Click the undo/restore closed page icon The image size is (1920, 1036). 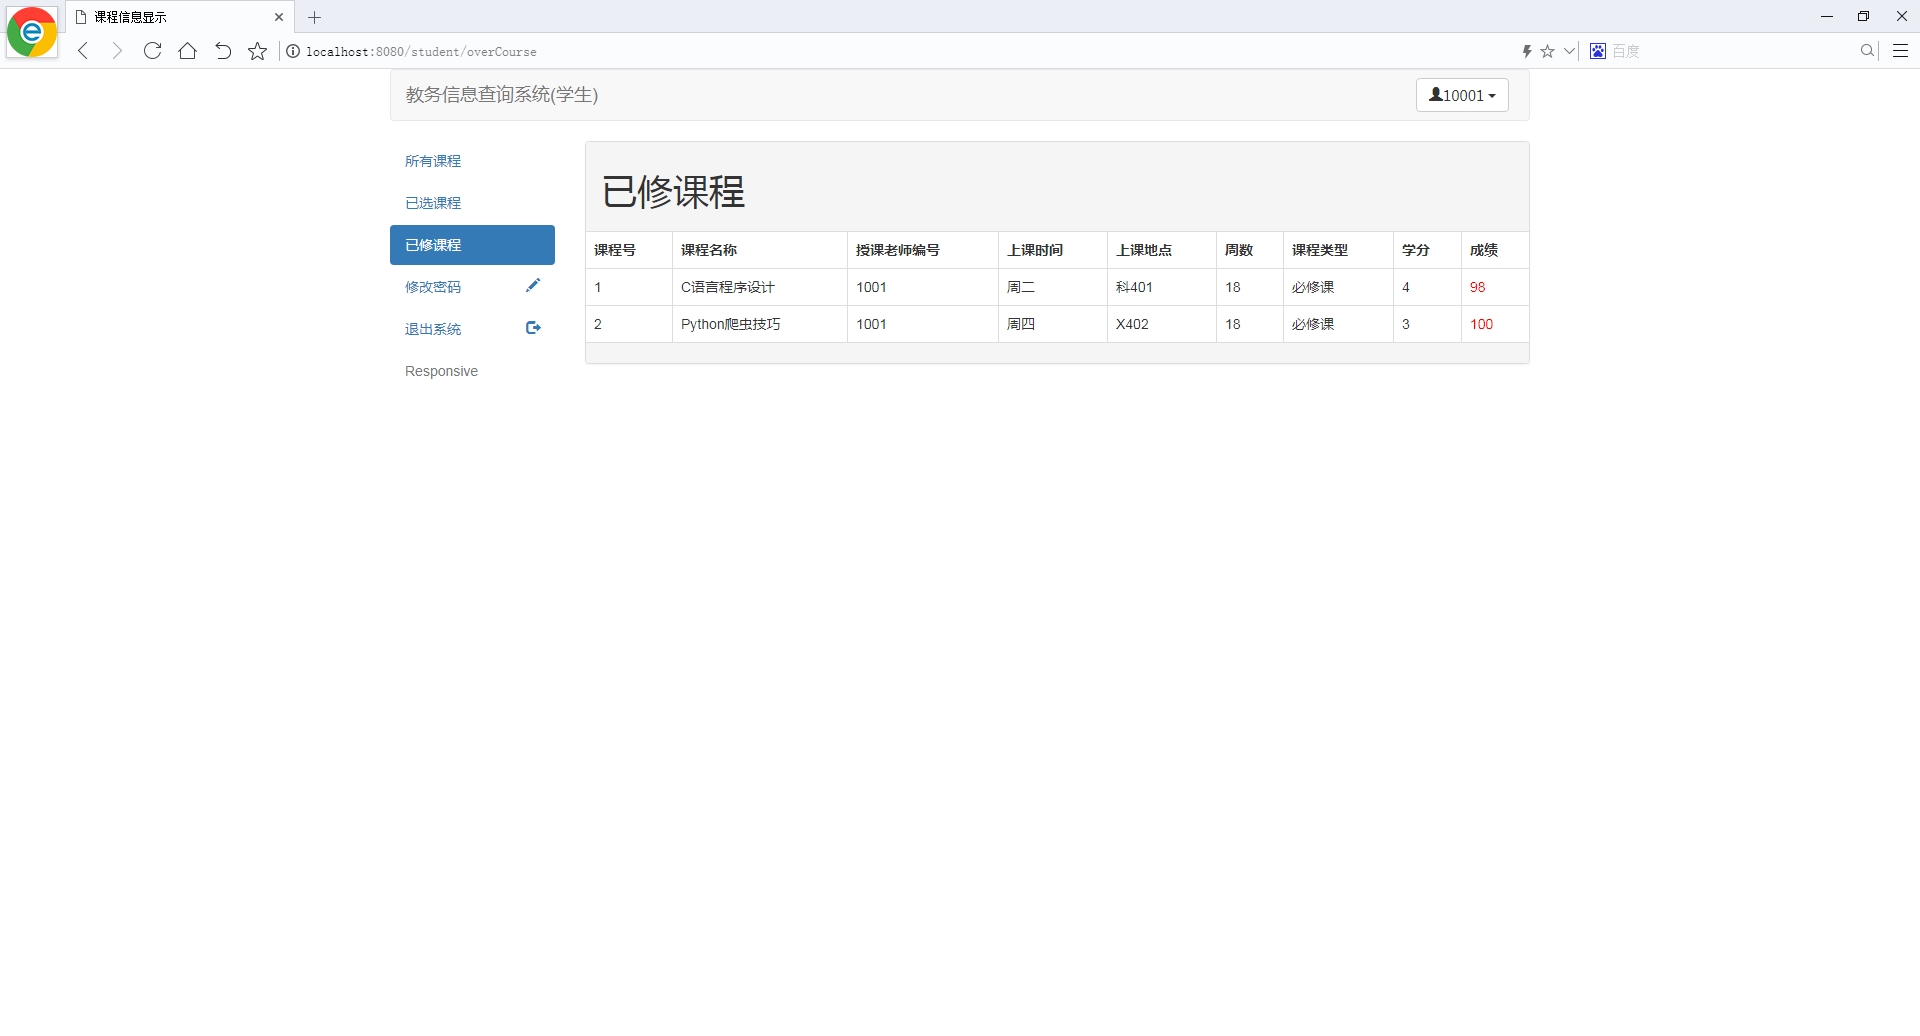223,51
